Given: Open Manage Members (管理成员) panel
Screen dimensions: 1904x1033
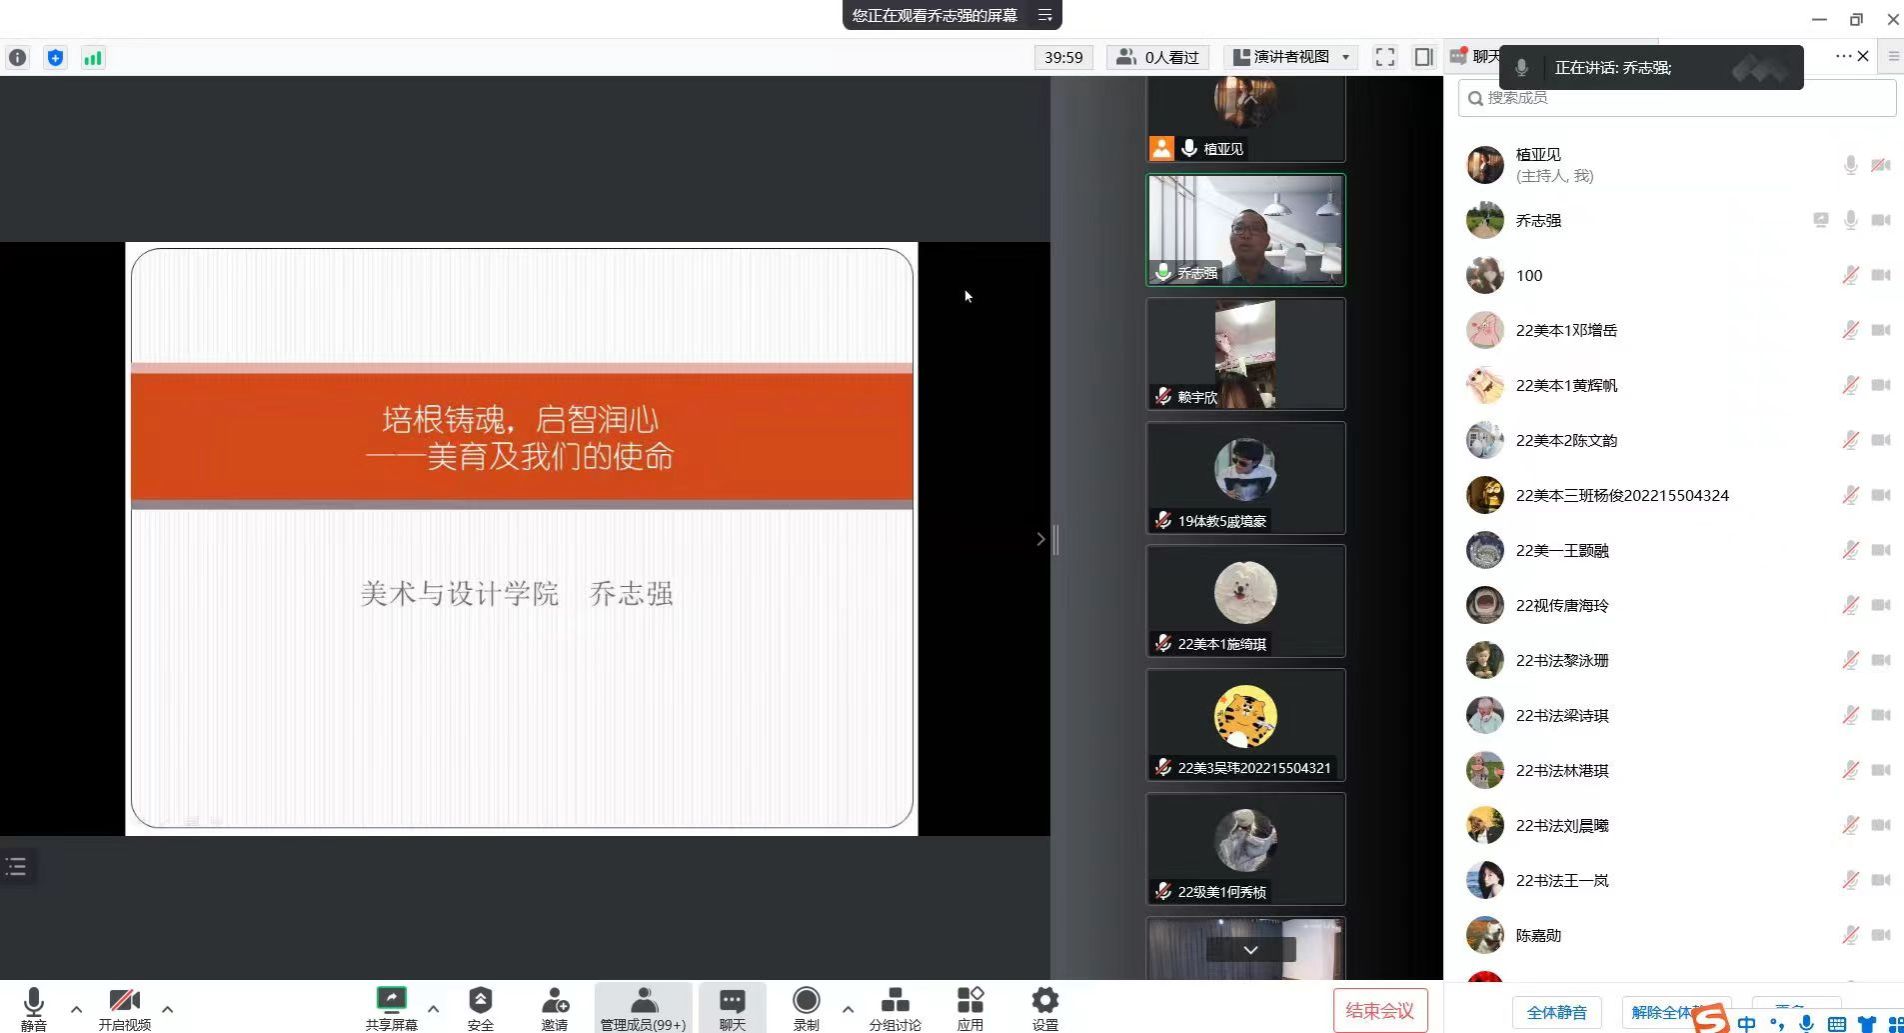Looking at the screenshot, I should click(x=643, y=1003).
